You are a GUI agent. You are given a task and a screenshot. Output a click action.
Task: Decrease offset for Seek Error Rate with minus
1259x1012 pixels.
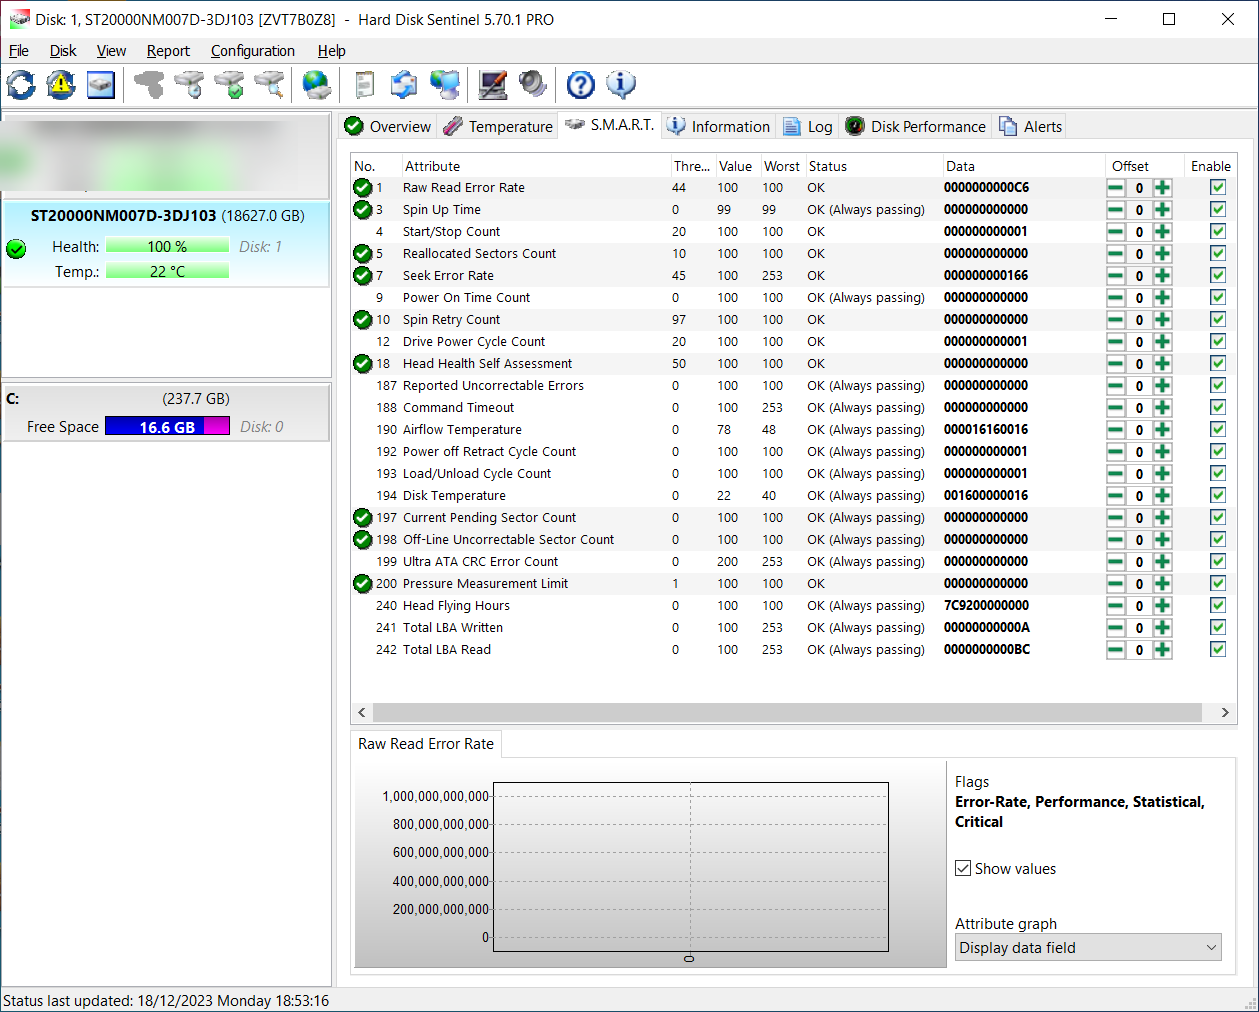point(1115,276)
